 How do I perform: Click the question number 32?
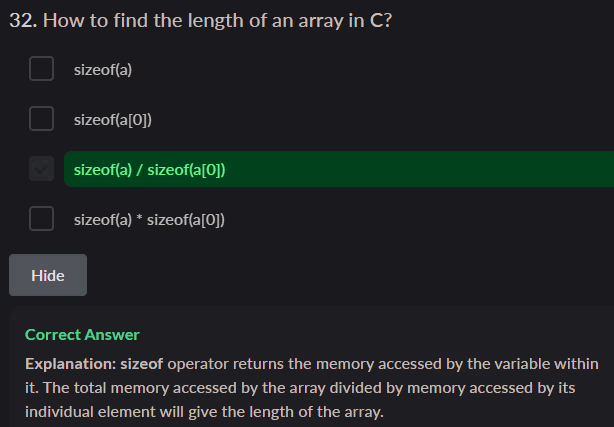point(19,21)
